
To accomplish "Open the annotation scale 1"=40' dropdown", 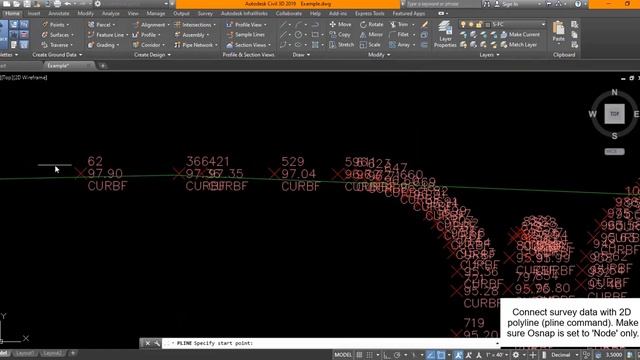I will (x=496, y=355).
